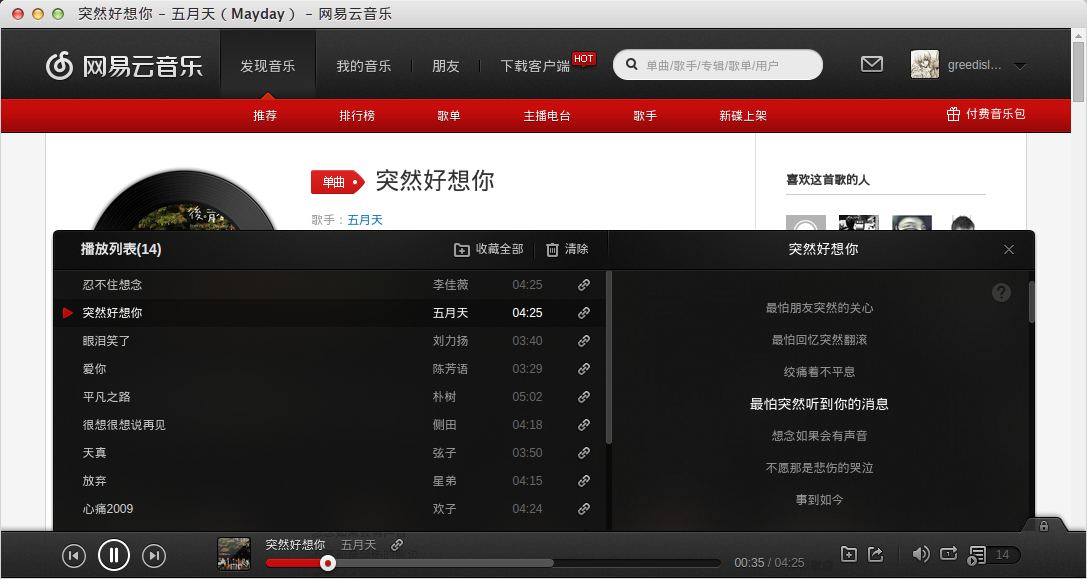This screenshot has width=1087, height=579.
Task: Open the messages envelope icon
Action: pyautogui.click(x=871, y=64)
